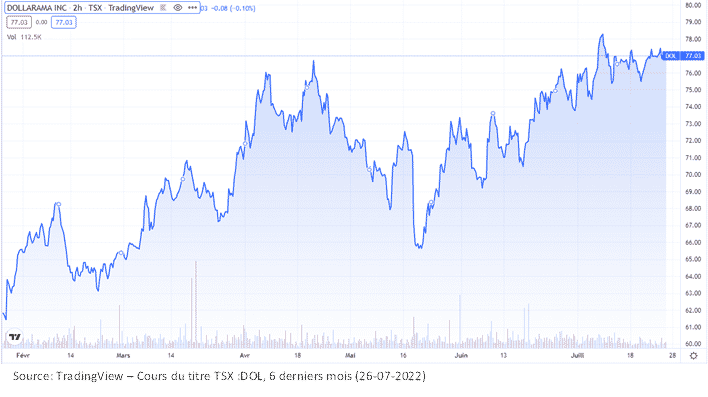Select the Vol 112.5K volume indicator legend
Image resolution: width=708 pixels, height=397 pixels.
(24, 37)
